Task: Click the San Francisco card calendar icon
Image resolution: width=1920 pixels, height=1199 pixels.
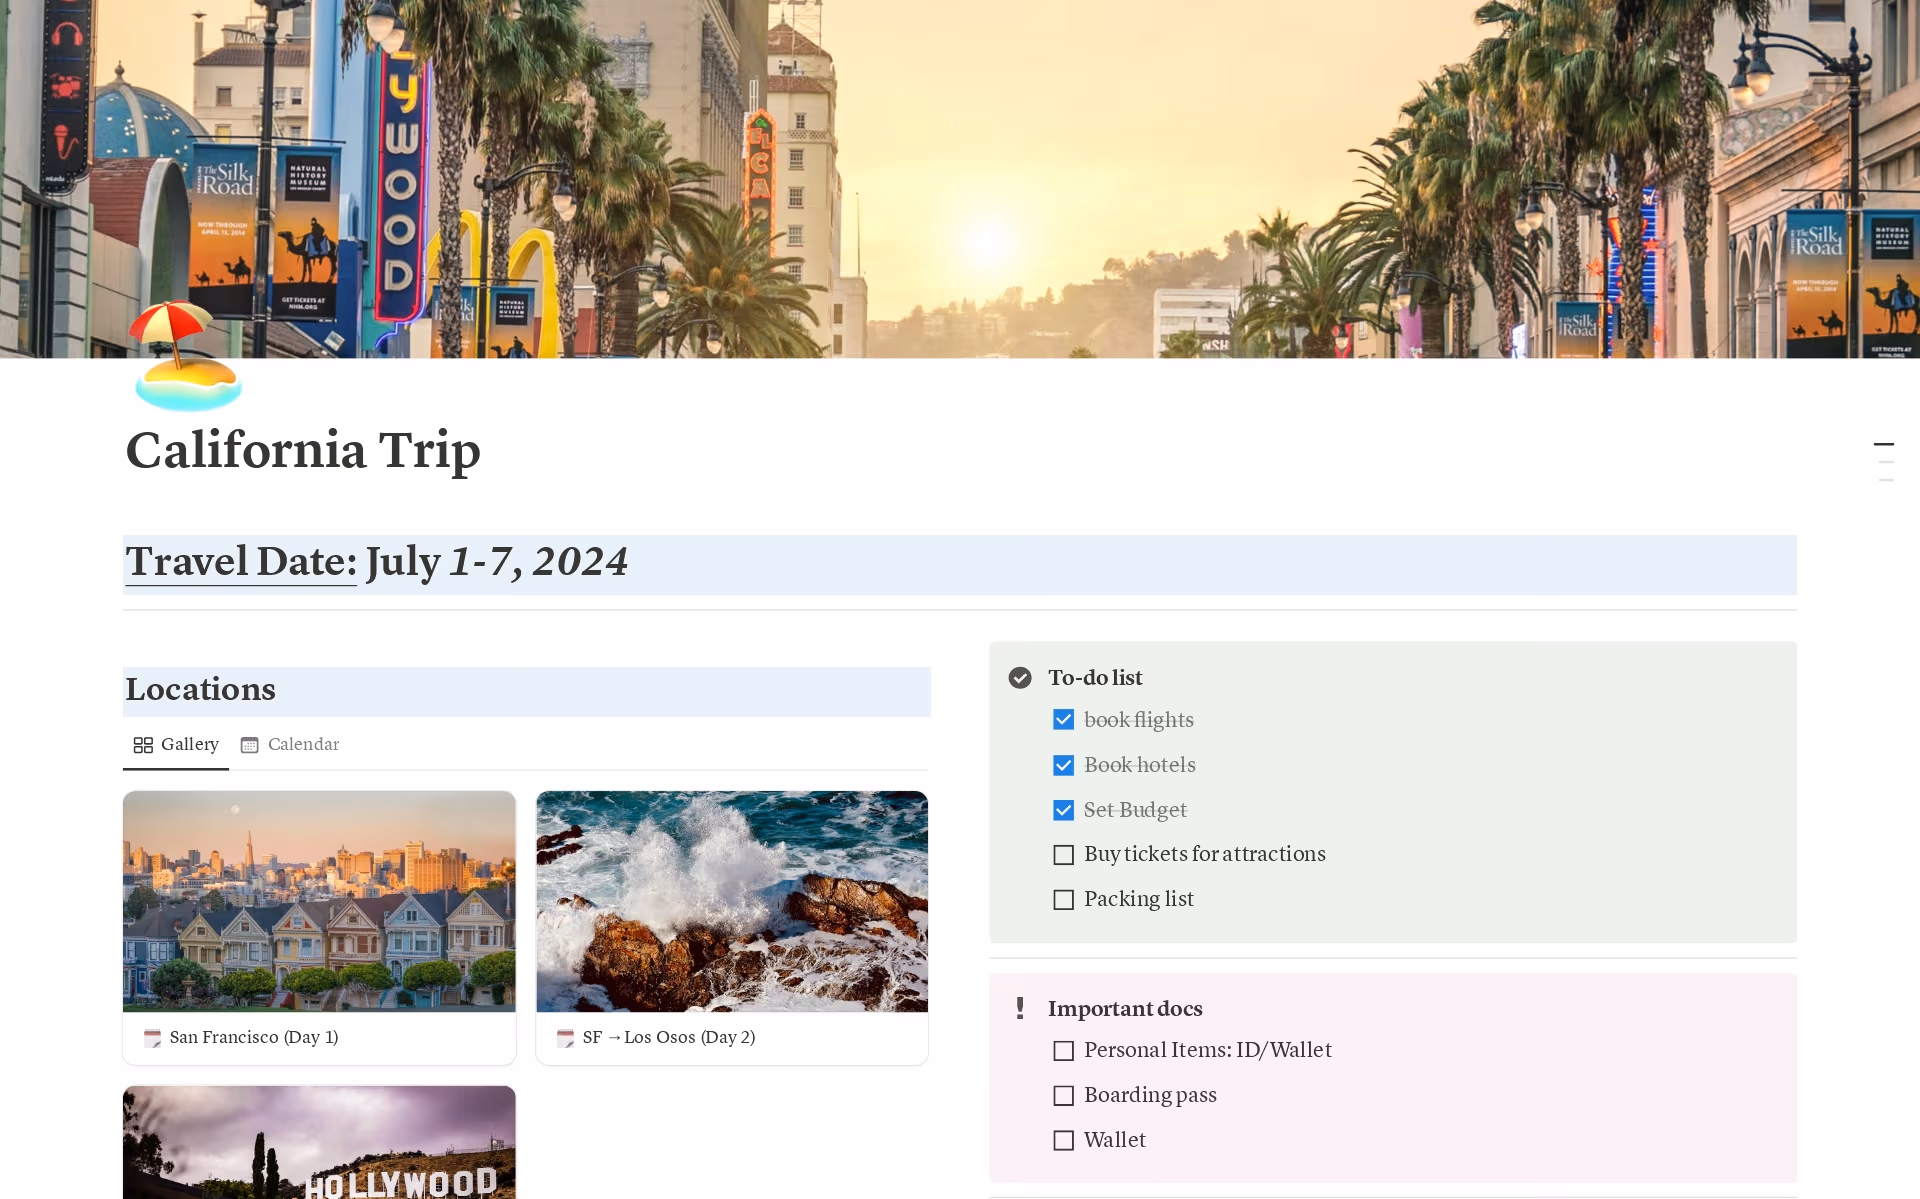Action: pos(152,1038)
